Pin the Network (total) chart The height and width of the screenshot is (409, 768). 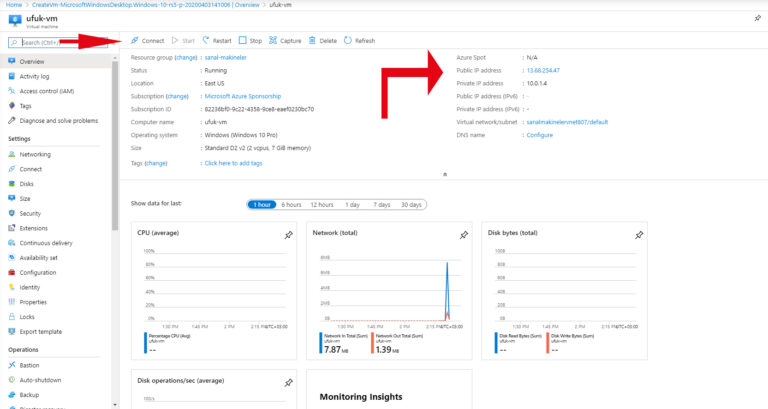coord(464,235)
